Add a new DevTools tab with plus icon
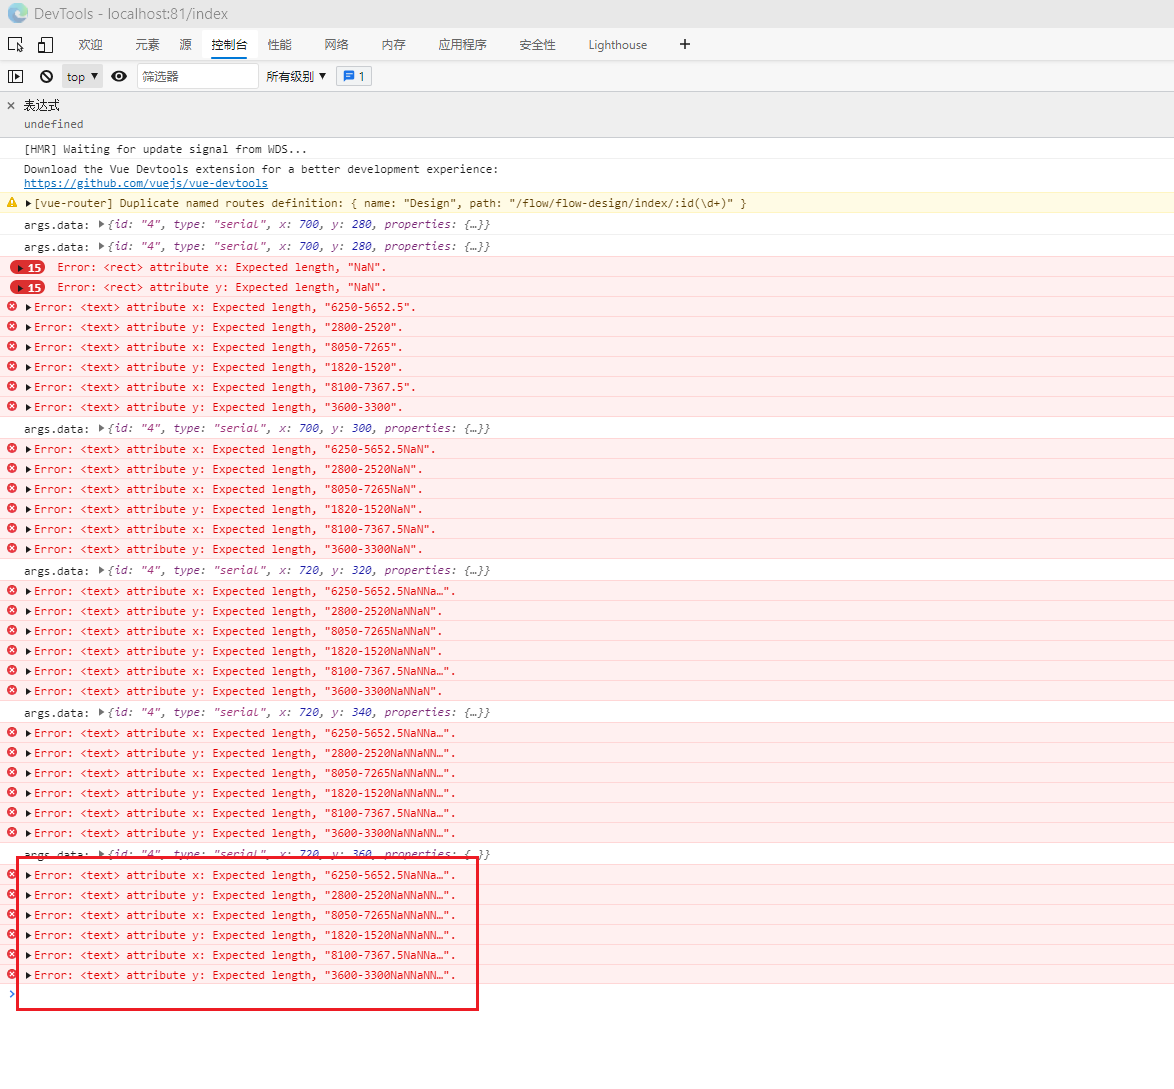Screen dimensions: 1174x1089 pos(684,44)
